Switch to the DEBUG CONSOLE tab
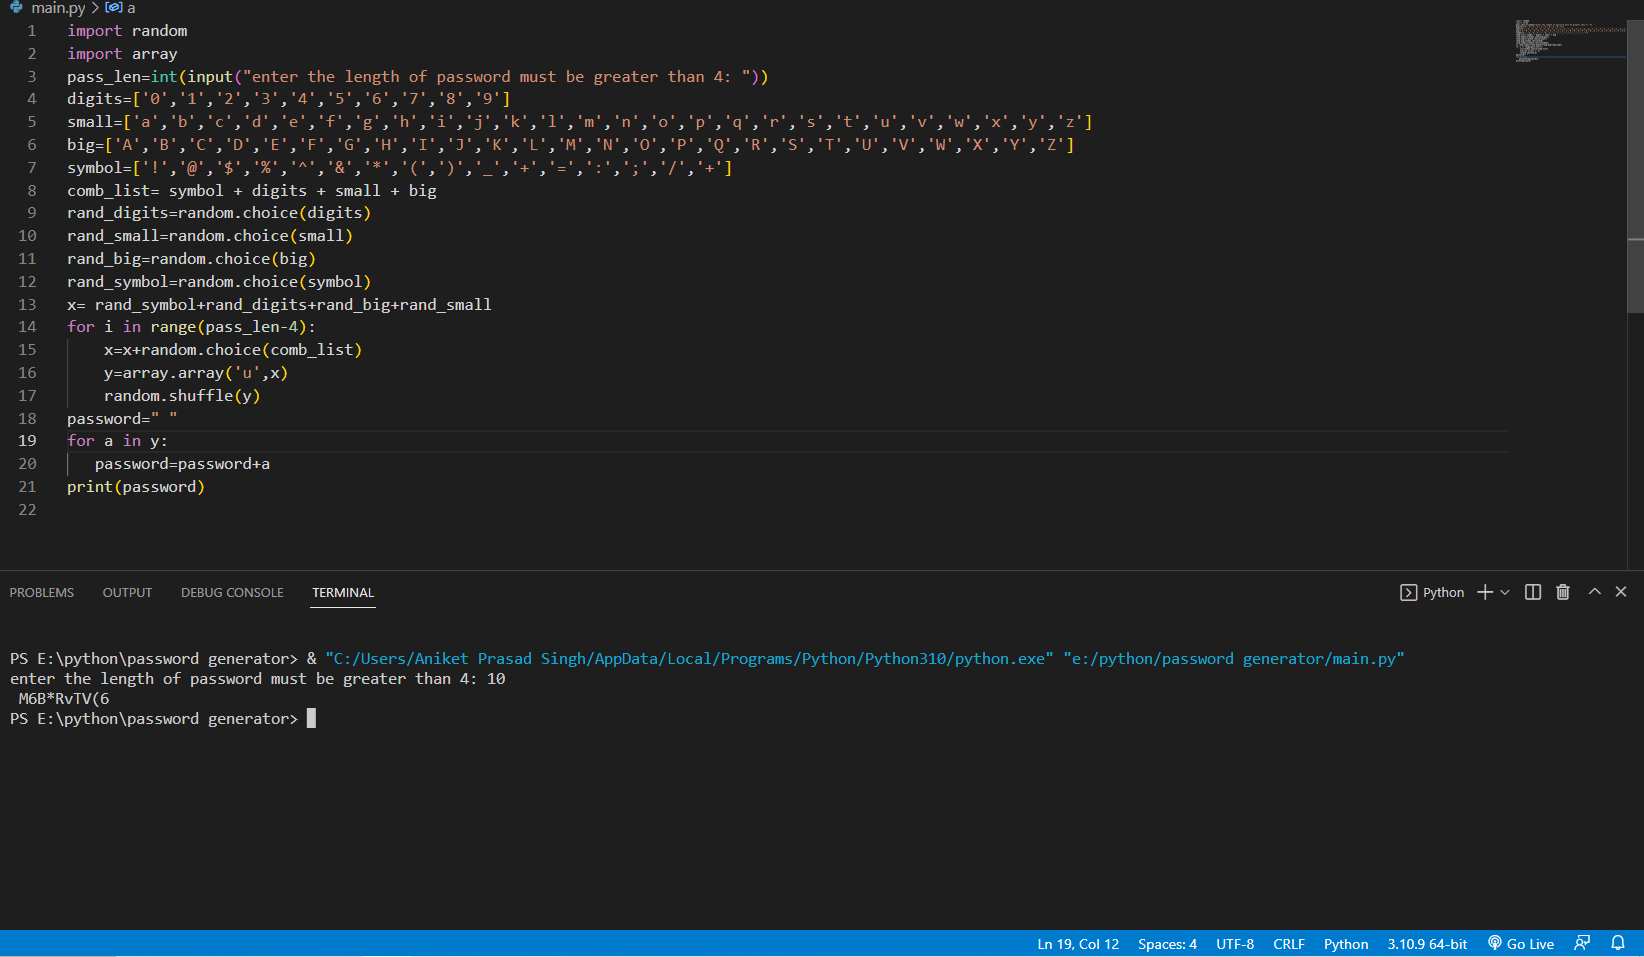The height and width of the screenshot is (957, 1644). point(232,592)
